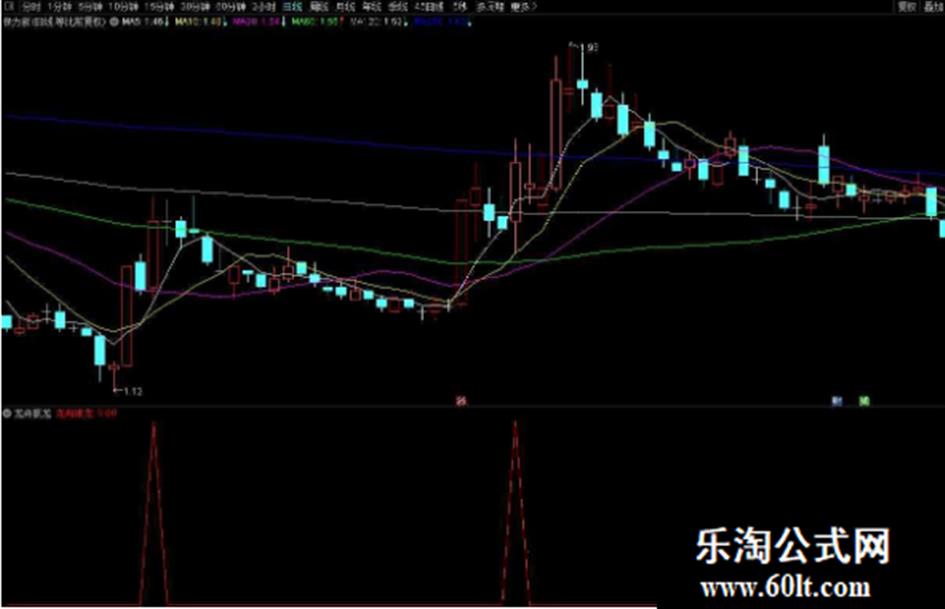Click the main chart settings gear icon
This screenshot has width=945, height=609.
[114, 22]
